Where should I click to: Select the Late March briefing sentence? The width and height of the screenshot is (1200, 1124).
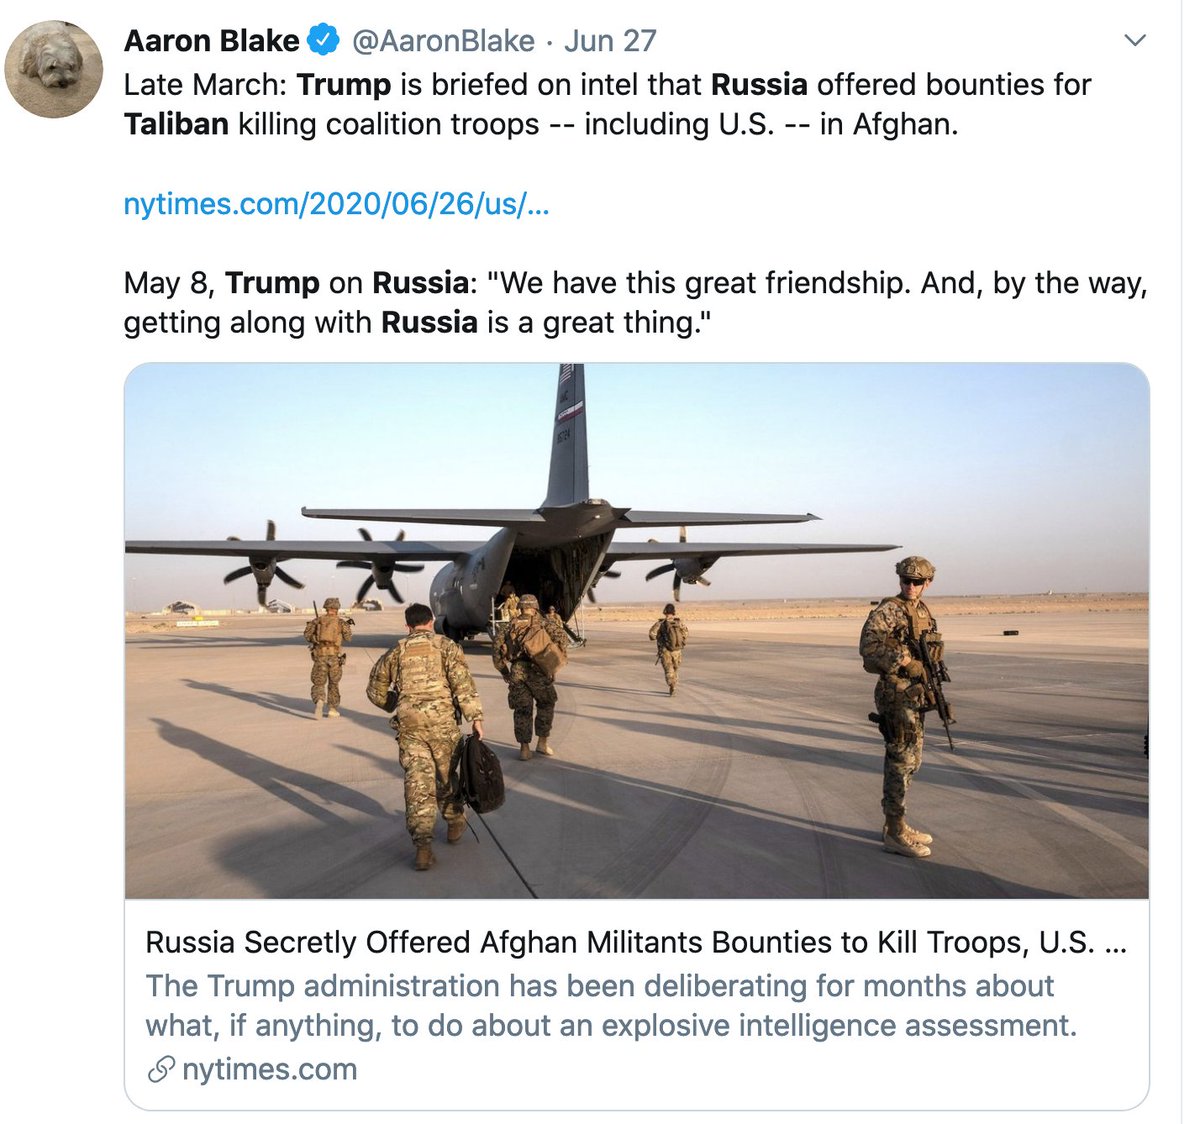(608, 104)
